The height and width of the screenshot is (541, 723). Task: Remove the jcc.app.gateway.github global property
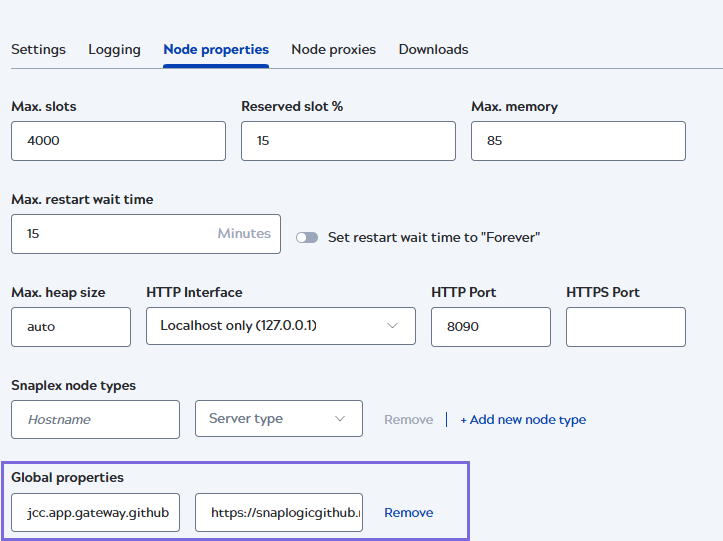pyautogui.click(x=409, y=513)
